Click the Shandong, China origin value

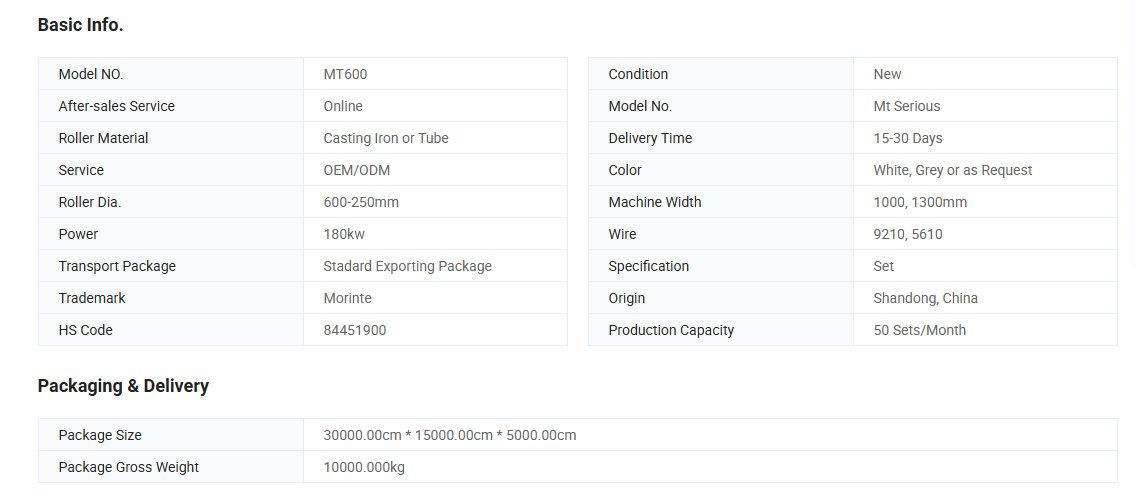925,298
